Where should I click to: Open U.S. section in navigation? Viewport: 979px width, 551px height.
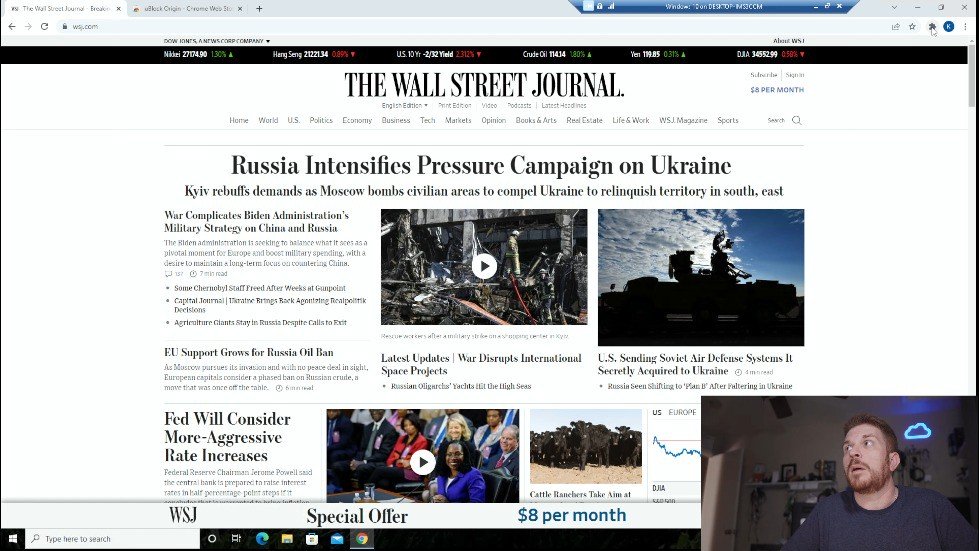tap(293, 120)
